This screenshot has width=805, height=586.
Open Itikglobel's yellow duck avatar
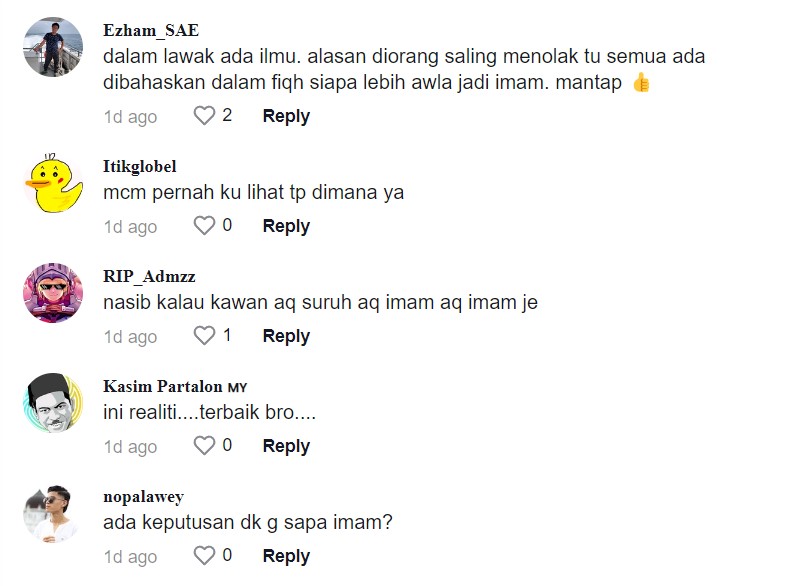[53, 183]
